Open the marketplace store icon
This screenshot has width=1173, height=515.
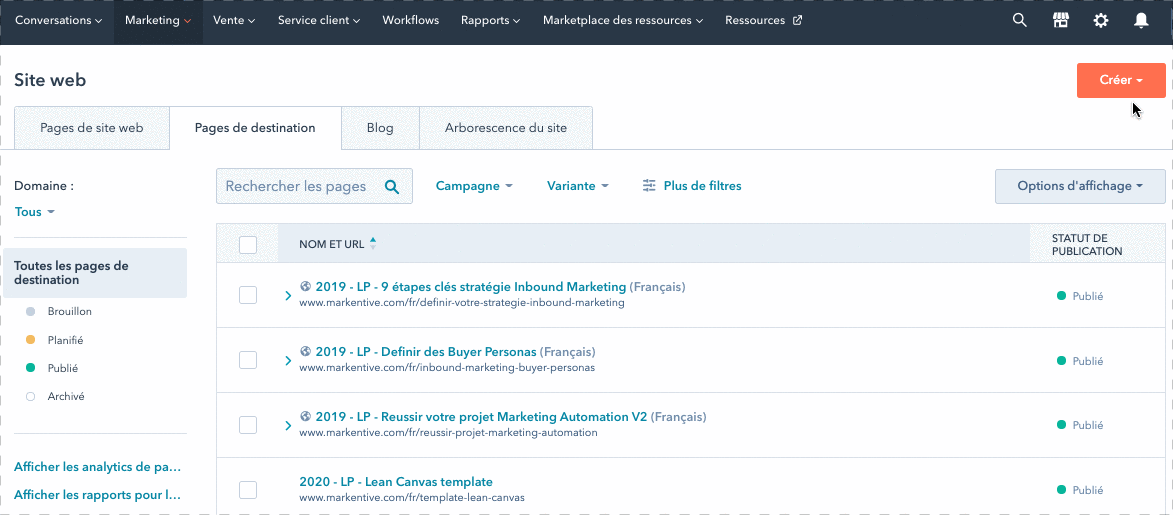1060,21
